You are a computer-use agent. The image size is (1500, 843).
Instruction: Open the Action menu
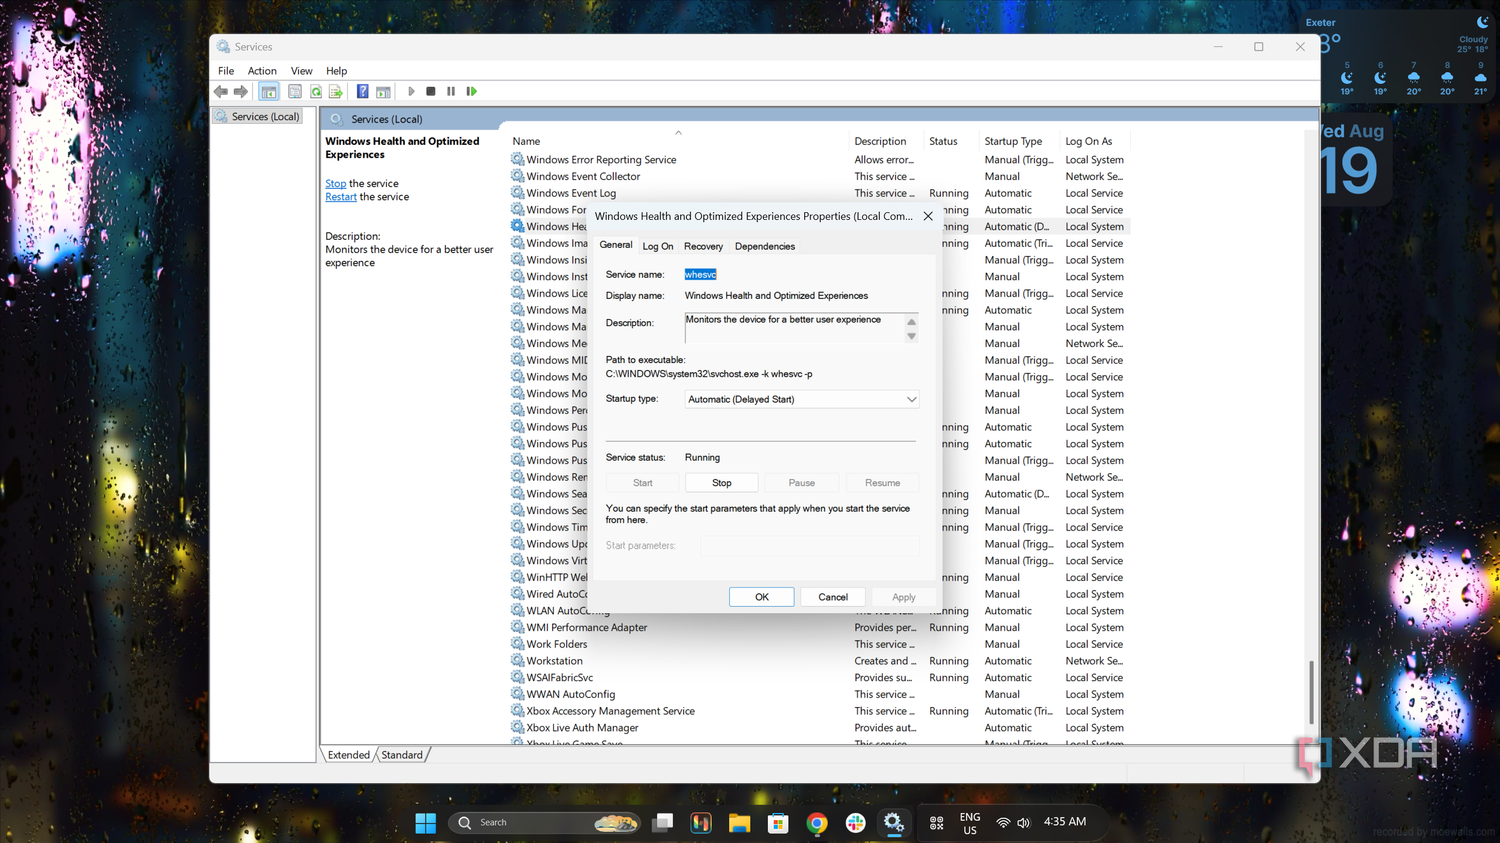[262, 71]
